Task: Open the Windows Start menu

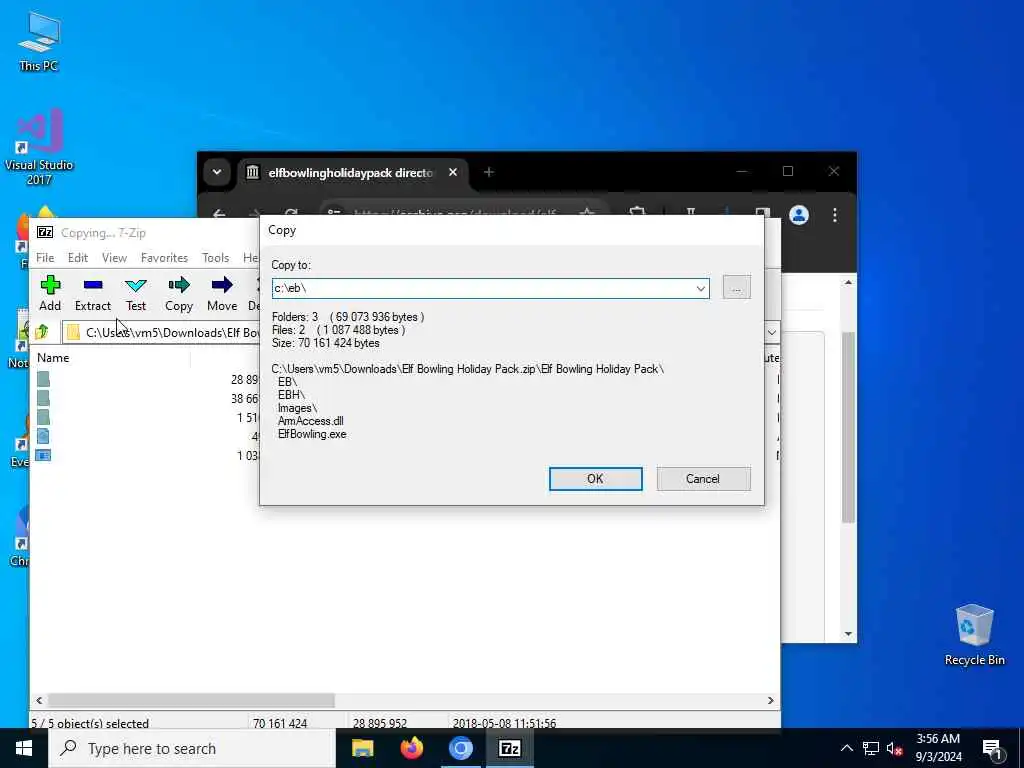Action: tap(24, 748)
